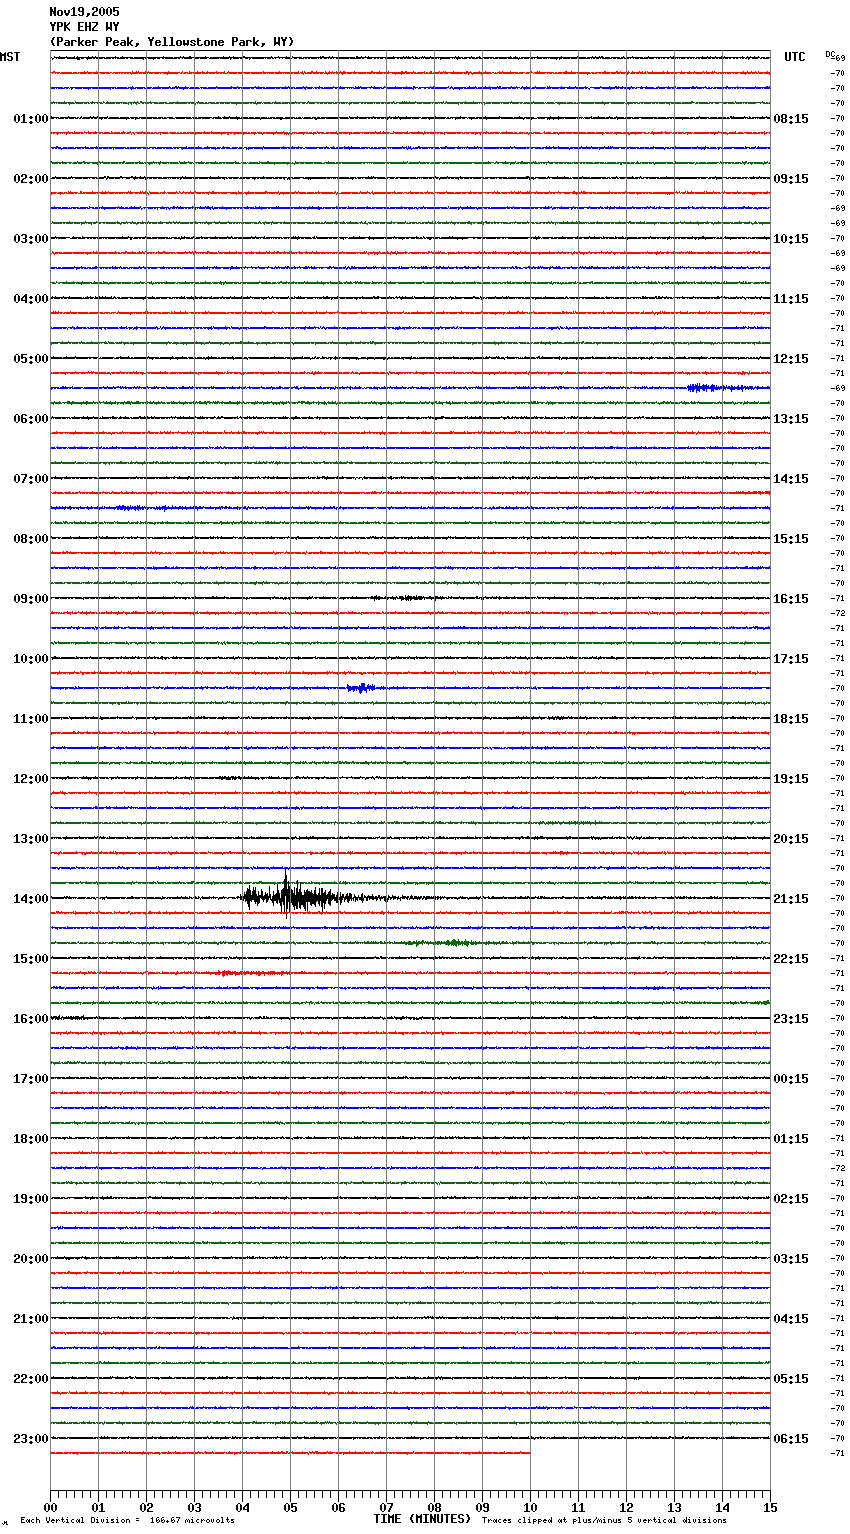850x1534 pixels.
Task: Click the TIME (MINUTES) axis title
Action: point(422,1519)
